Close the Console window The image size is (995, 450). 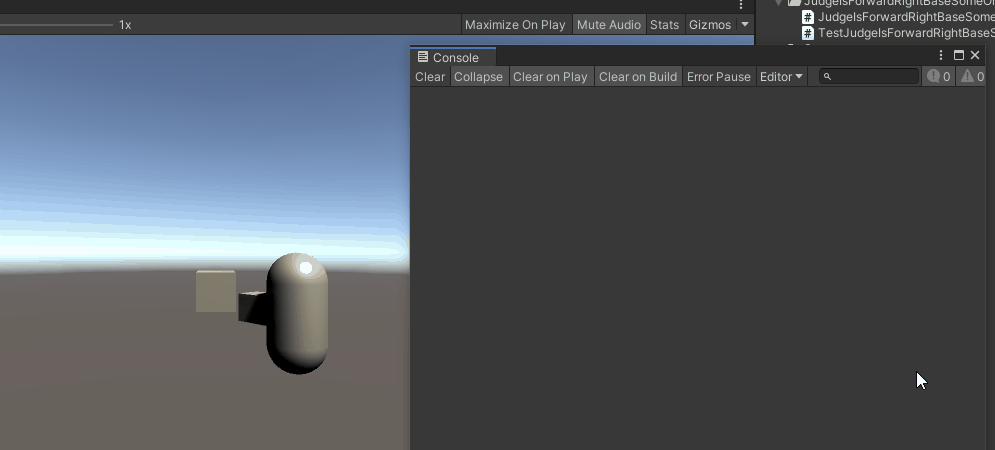(975, 55)
